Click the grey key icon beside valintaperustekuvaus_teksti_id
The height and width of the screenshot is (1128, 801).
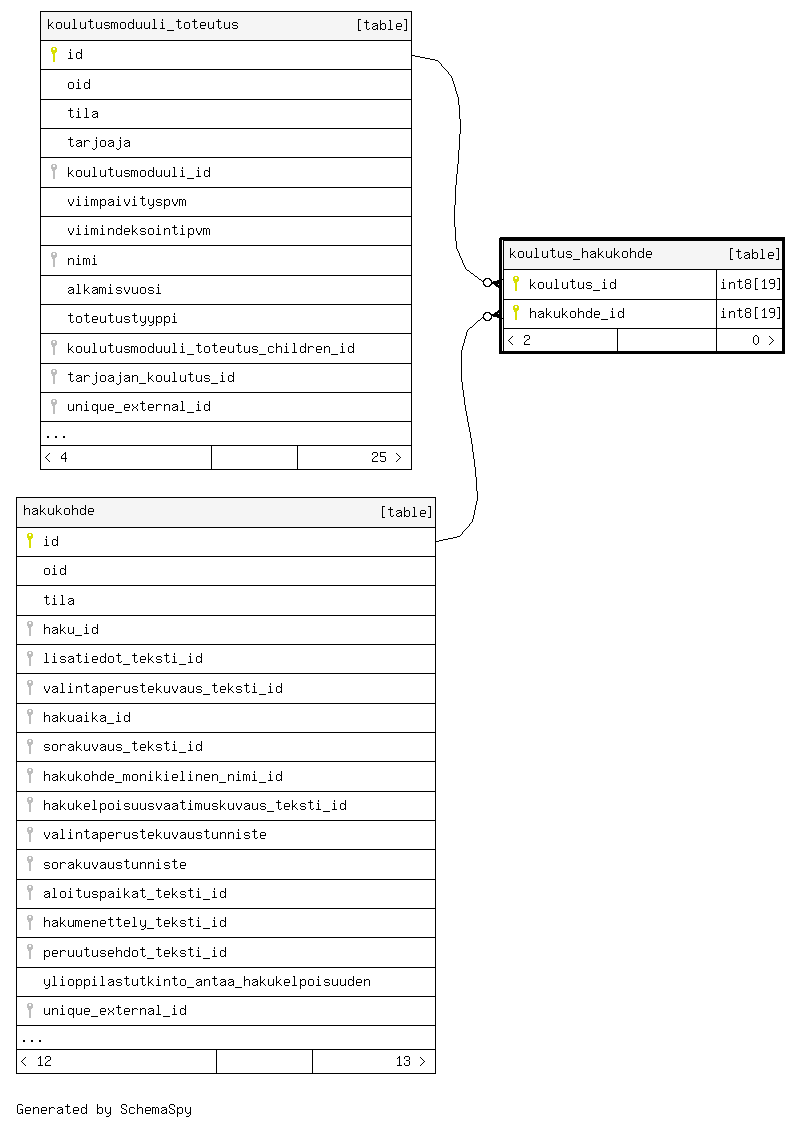pos(30,688)
